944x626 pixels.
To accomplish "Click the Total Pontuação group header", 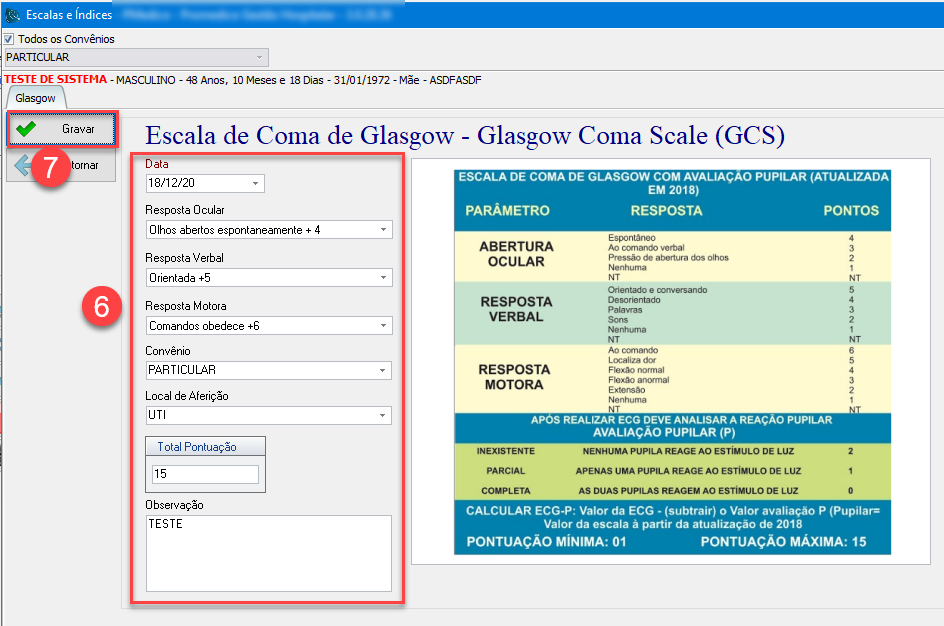I will [x=197, y=447].
